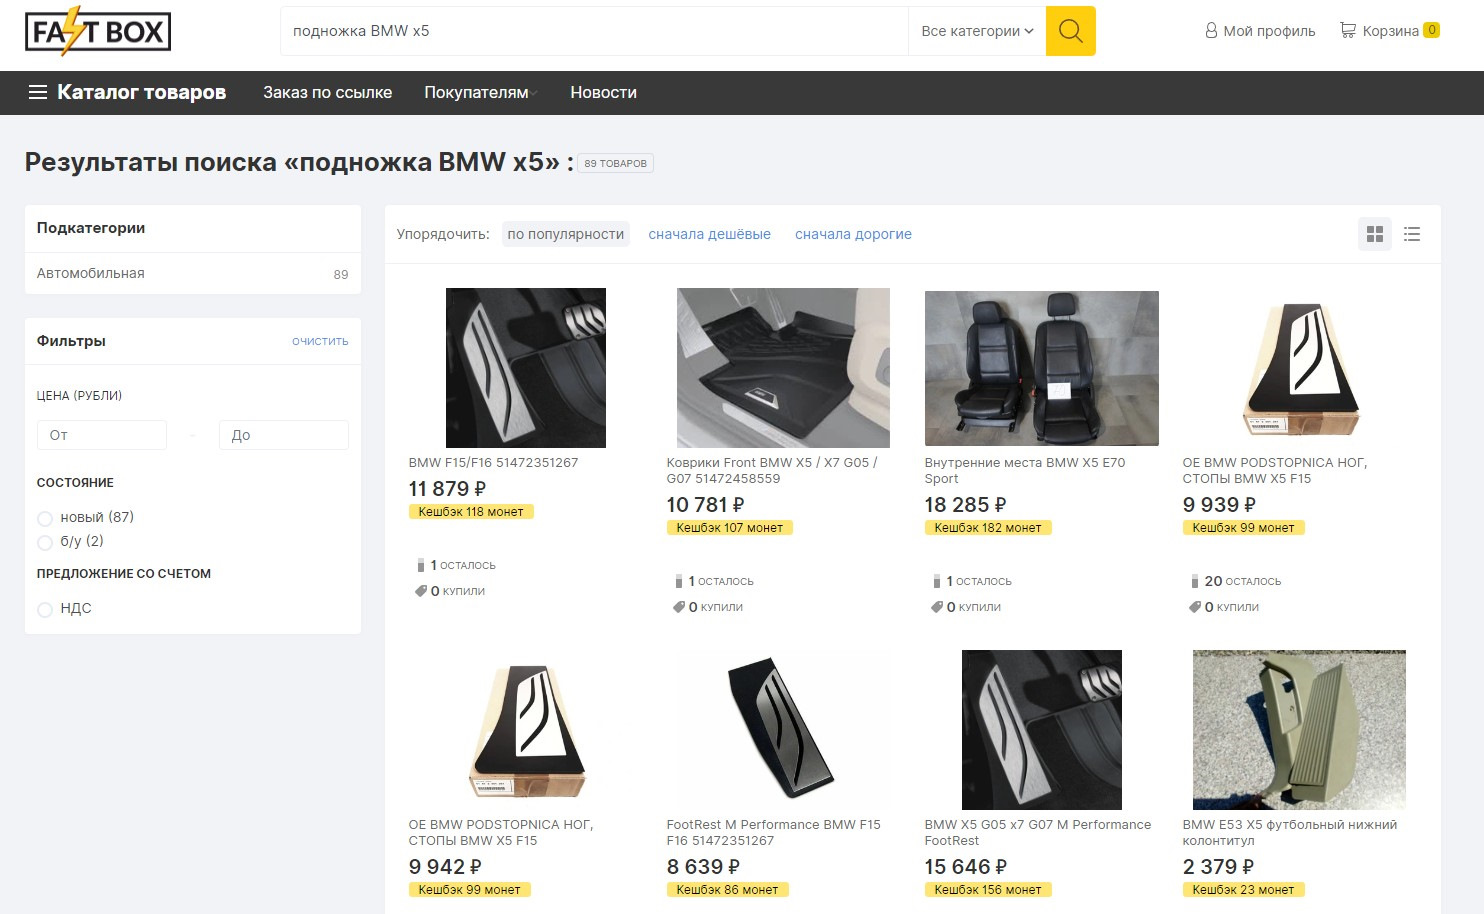Open the shopping cart icon
Image resolution: width=1484 pixels, height=914 pixels.
point(1348,31)
